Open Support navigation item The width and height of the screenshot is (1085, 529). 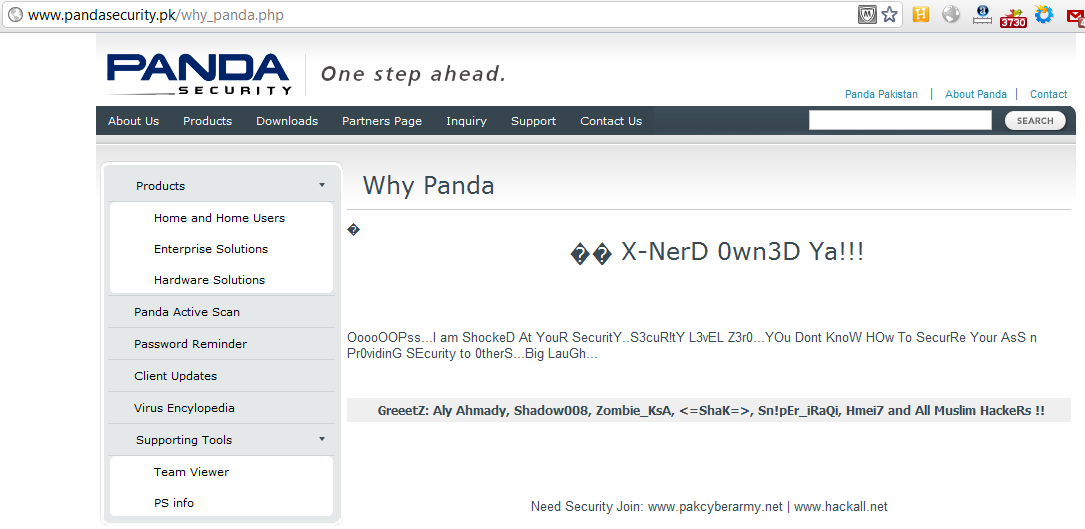click(x=534, y=121)
